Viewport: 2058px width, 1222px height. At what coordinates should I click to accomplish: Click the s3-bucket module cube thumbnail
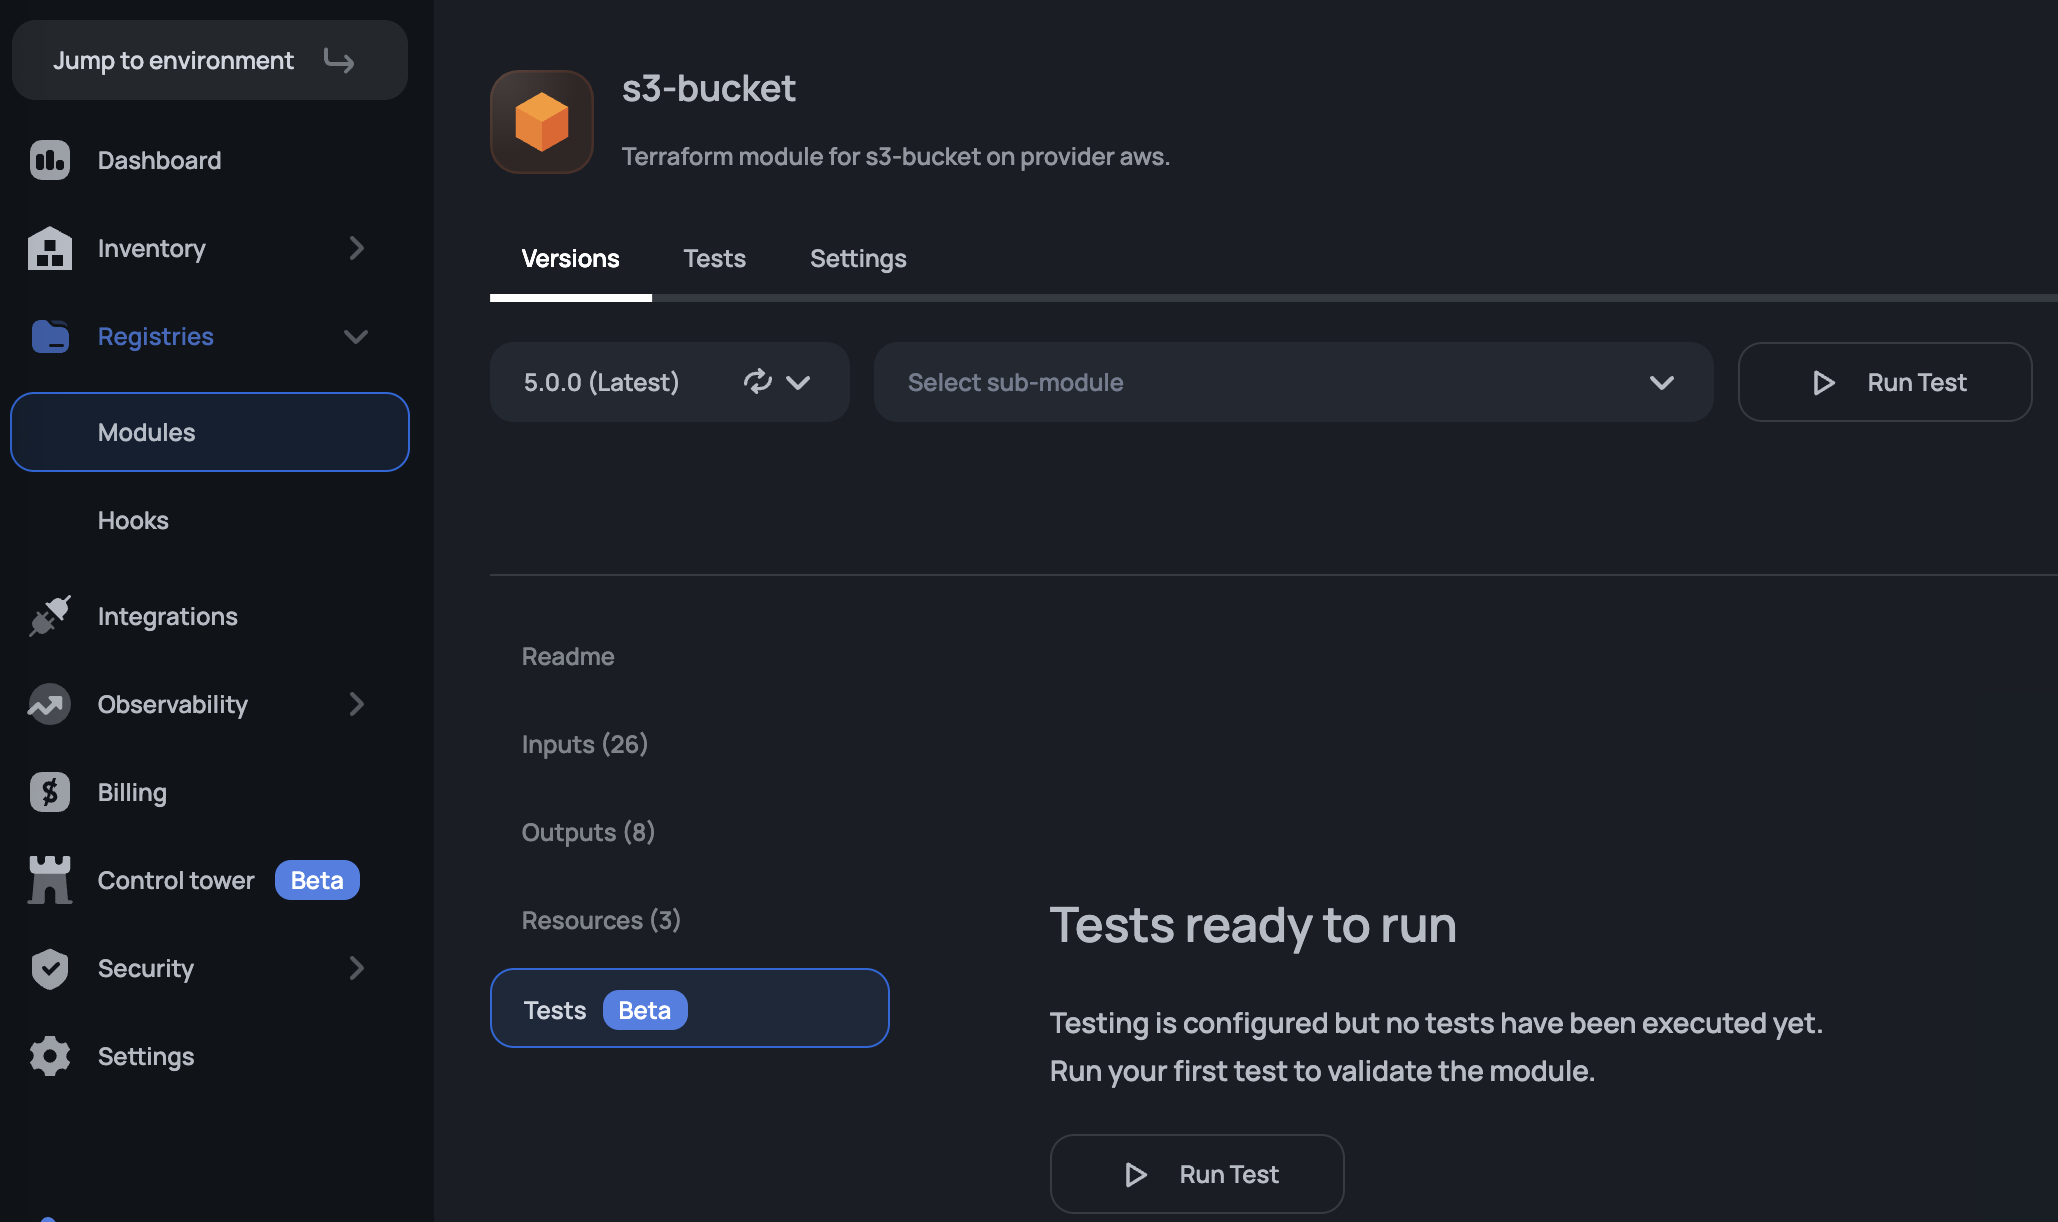(x=541, y=122)
